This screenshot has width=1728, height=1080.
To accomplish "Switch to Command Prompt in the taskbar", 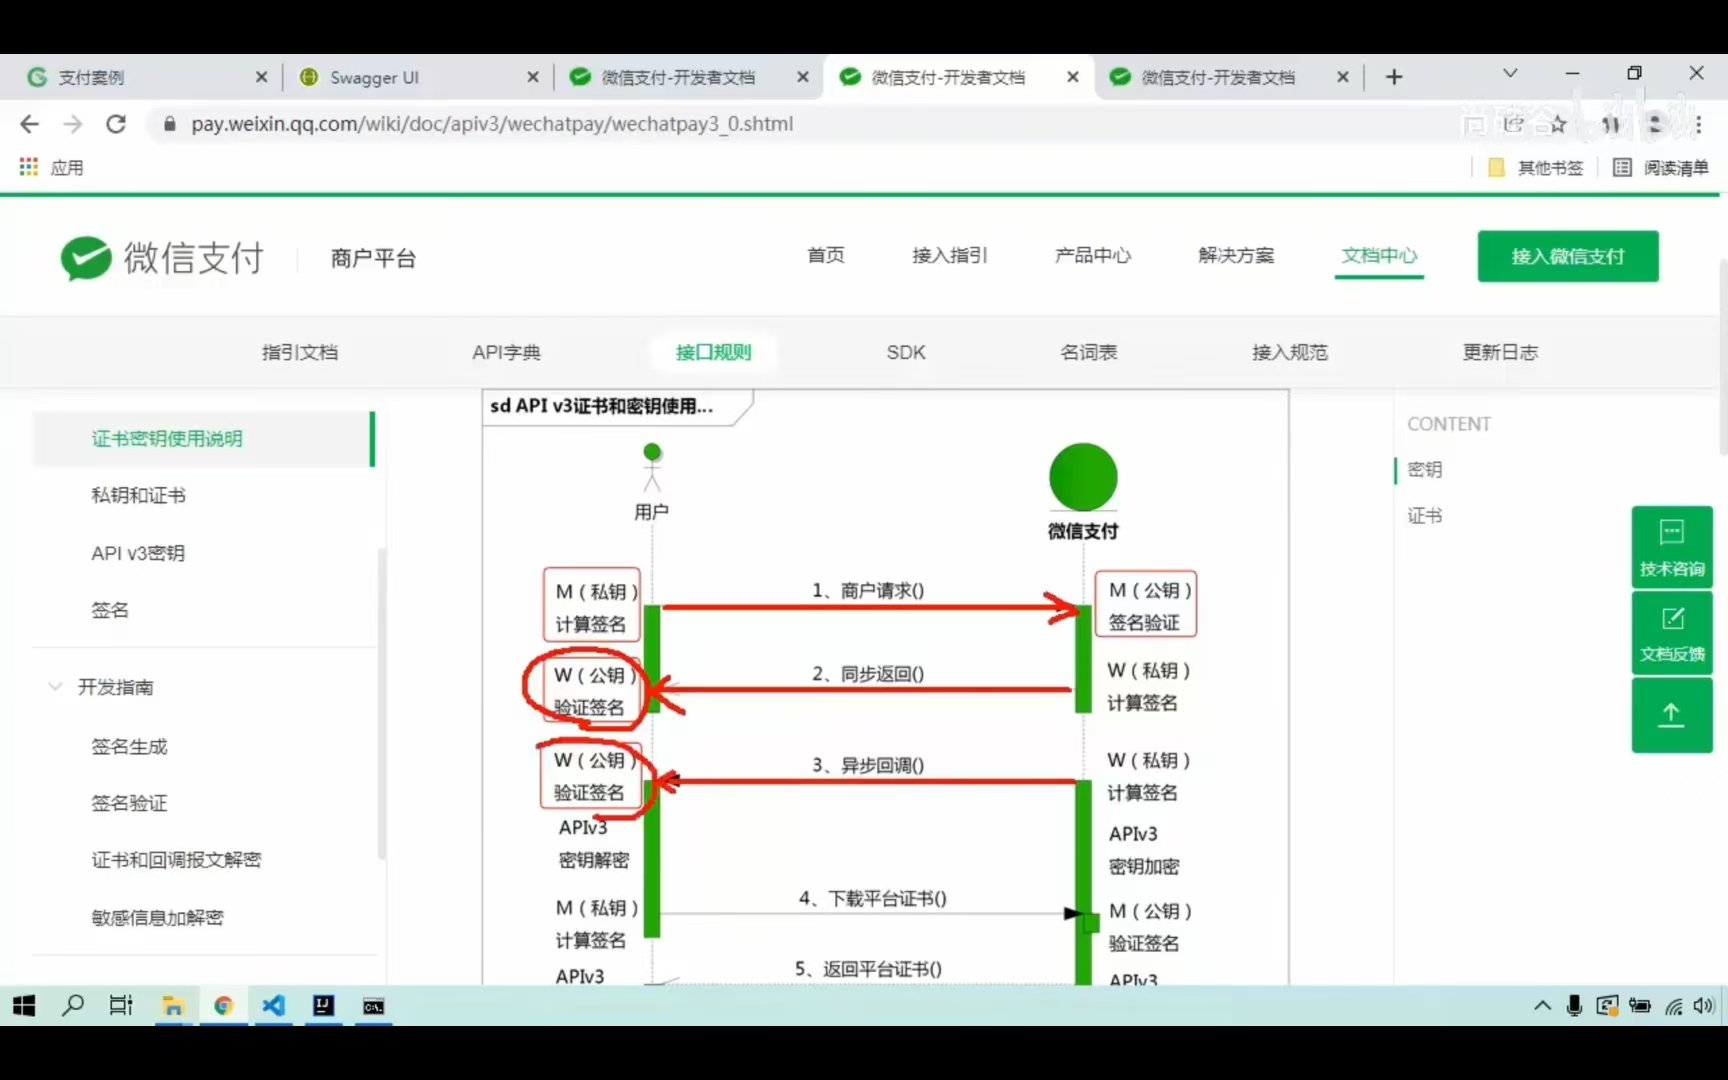I will pos(373,1006).
